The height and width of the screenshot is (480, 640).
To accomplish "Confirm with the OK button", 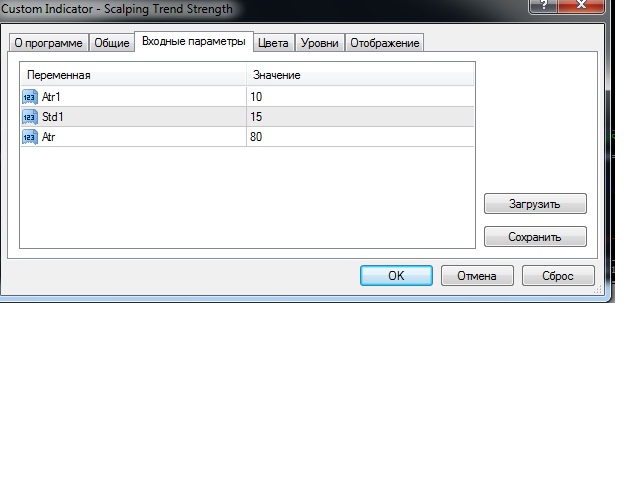I will click(396, 276).
